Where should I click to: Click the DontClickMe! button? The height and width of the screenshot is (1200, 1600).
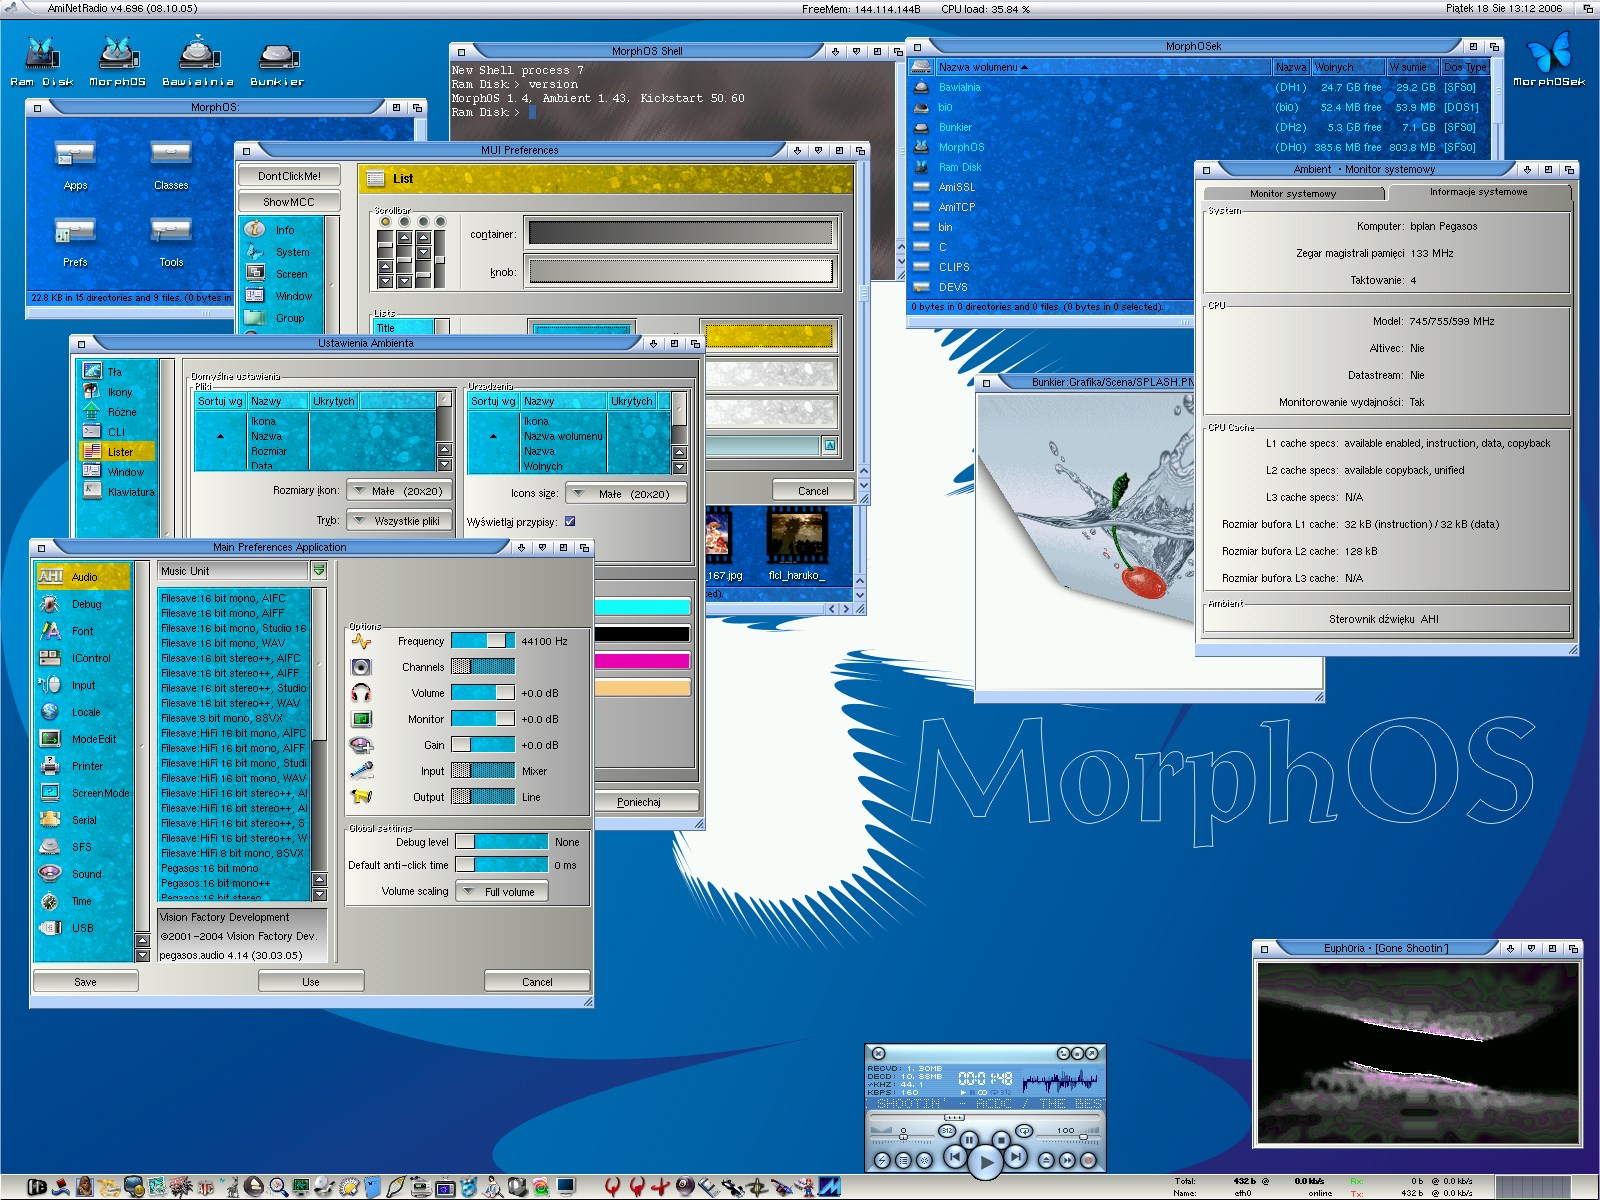289,176
